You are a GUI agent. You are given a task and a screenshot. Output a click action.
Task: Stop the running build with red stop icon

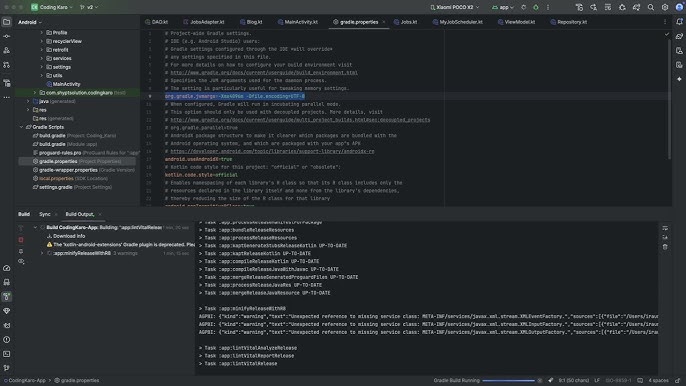pos(21,240)
